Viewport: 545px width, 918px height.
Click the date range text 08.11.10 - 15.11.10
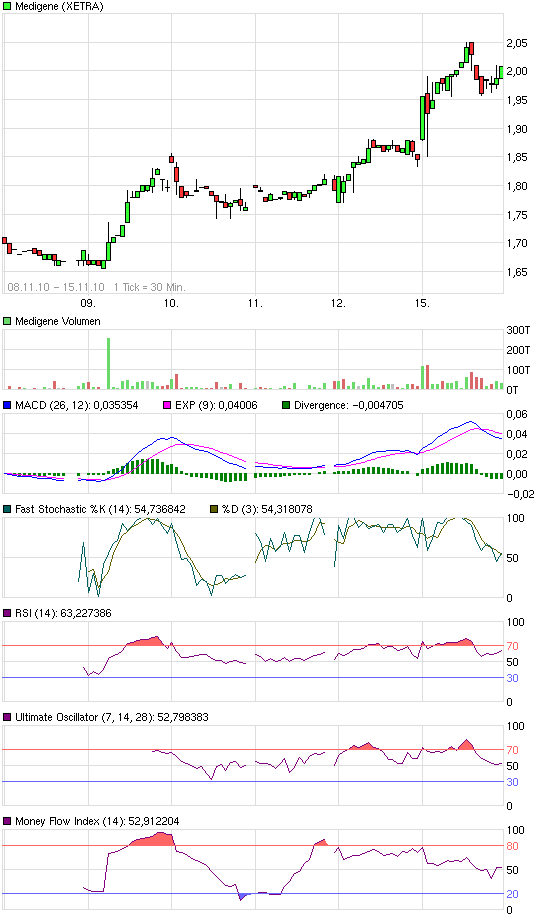coord(56,287)
